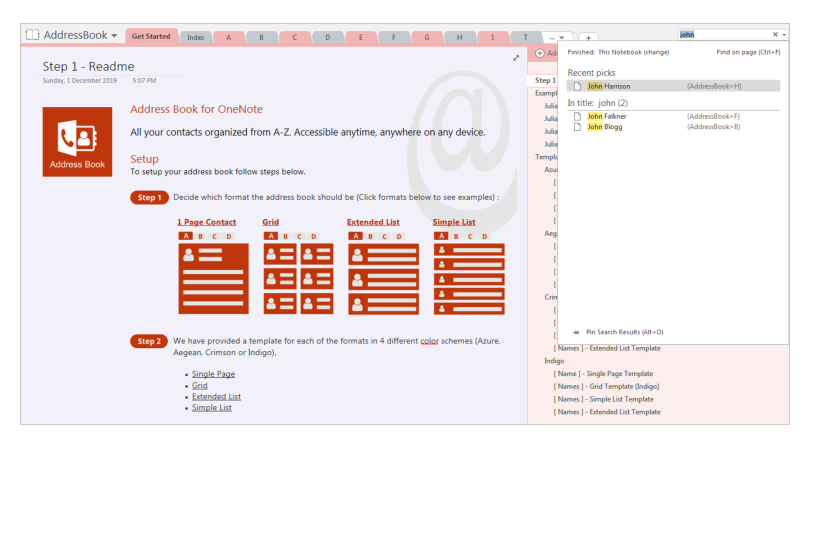This screenshot has width=820, height=560.
Task: Clear the search with X button
Action: [775, 35]
